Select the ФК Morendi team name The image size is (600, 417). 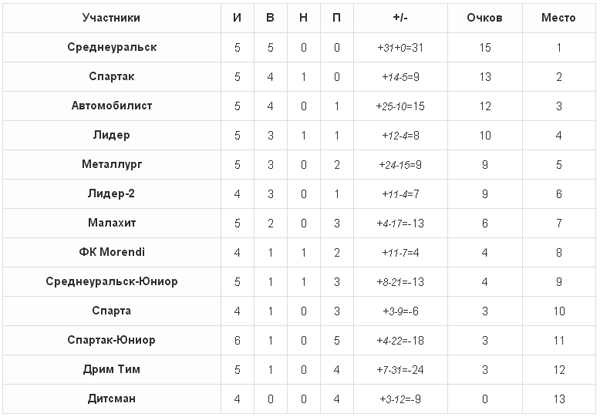point(112,252)
